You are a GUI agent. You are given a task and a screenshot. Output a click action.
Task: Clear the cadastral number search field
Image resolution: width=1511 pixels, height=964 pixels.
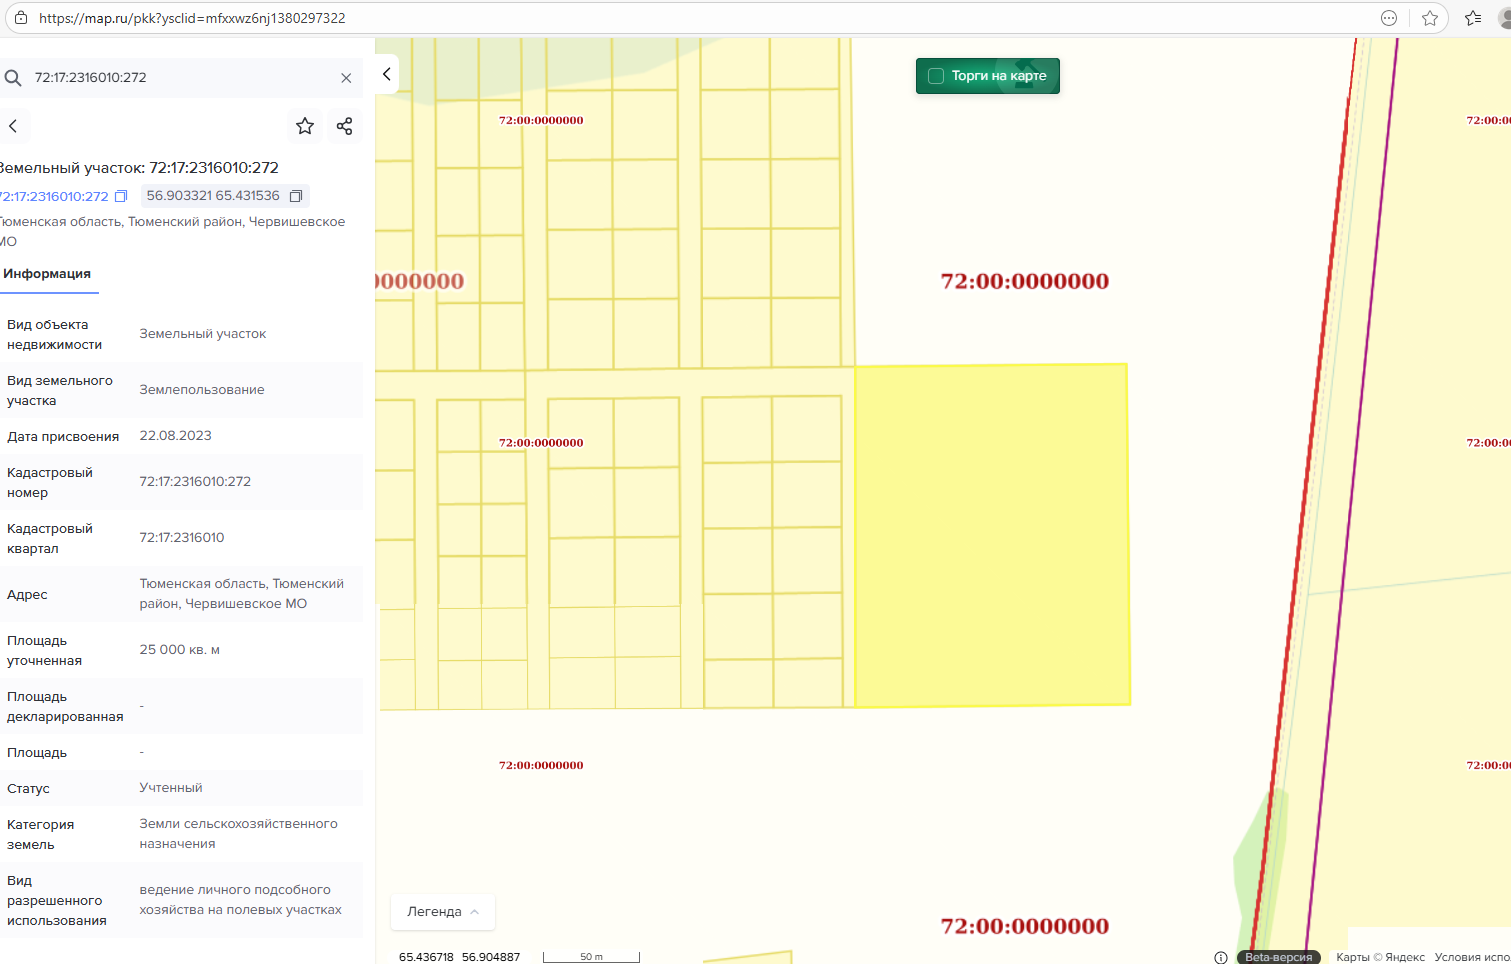(346, 78)
